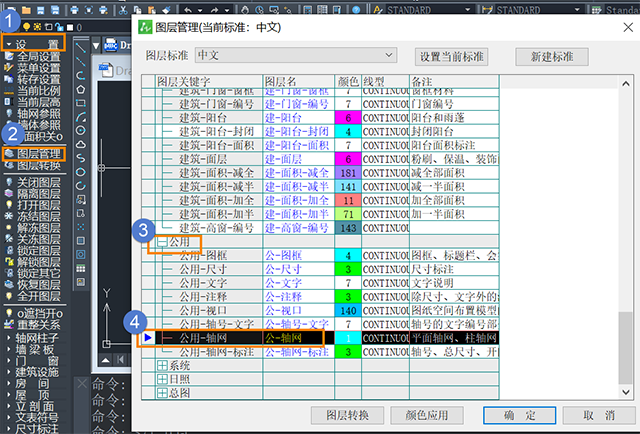Click the magenta color cell of 建-阳台

tap(348, 118)
